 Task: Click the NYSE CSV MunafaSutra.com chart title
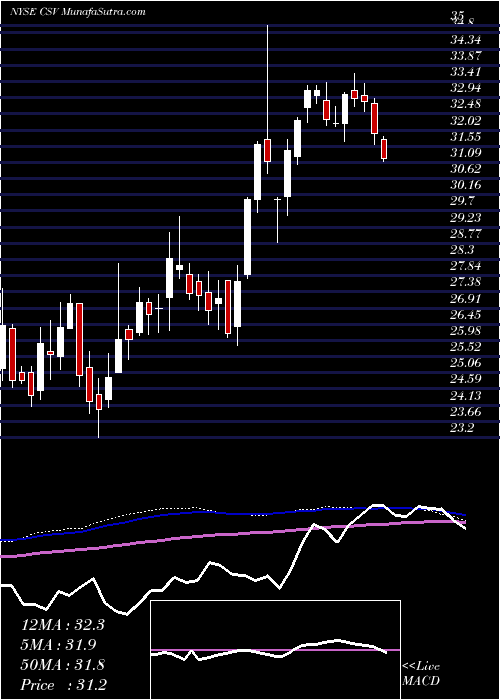pos(78,12)
